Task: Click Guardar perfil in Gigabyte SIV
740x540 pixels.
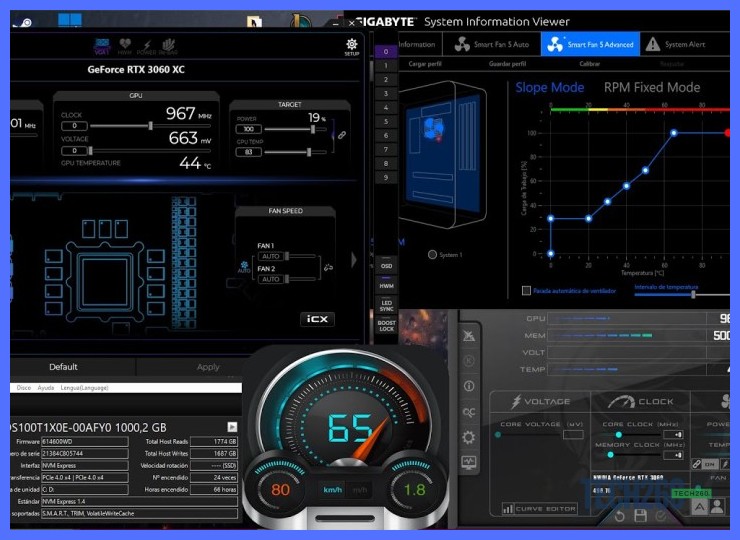Action: pyautogui.click(x=507, y=64)
